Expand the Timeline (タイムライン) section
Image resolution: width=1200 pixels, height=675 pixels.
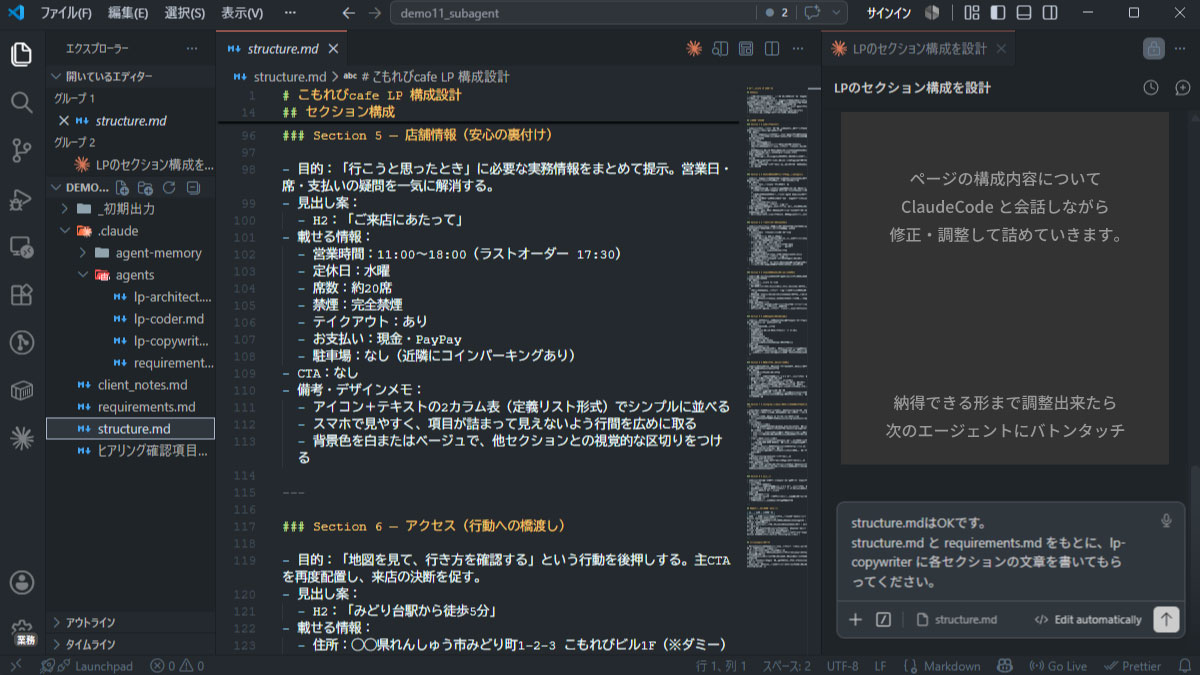[130, 644]
